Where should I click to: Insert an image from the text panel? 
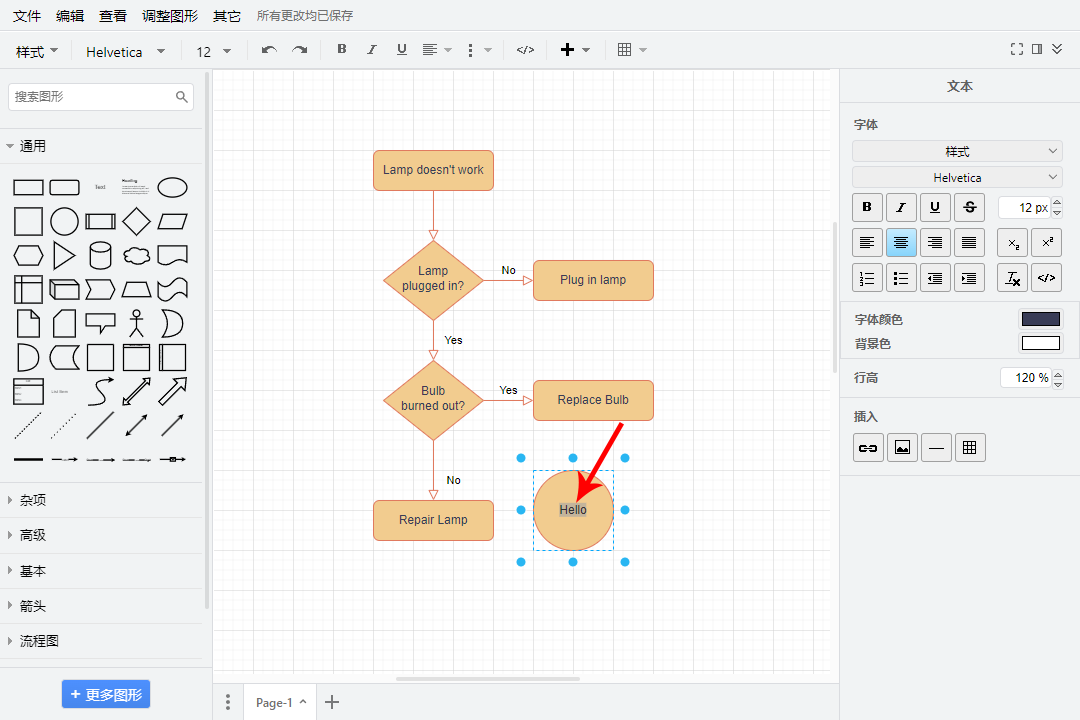pos(902,448)
